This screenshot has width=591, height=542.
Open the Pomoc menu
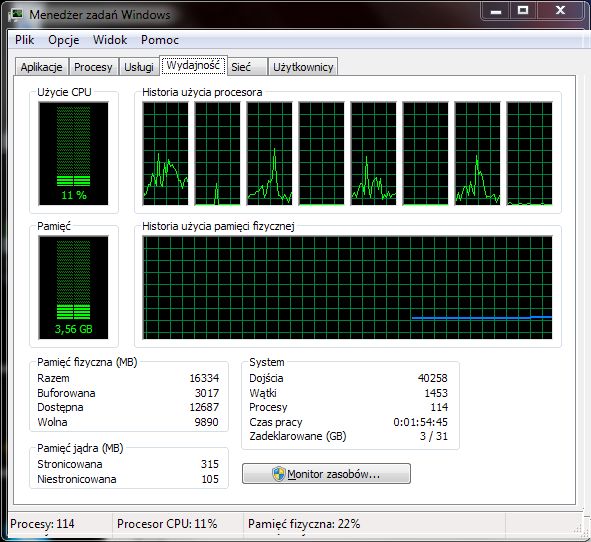[160, 40]
